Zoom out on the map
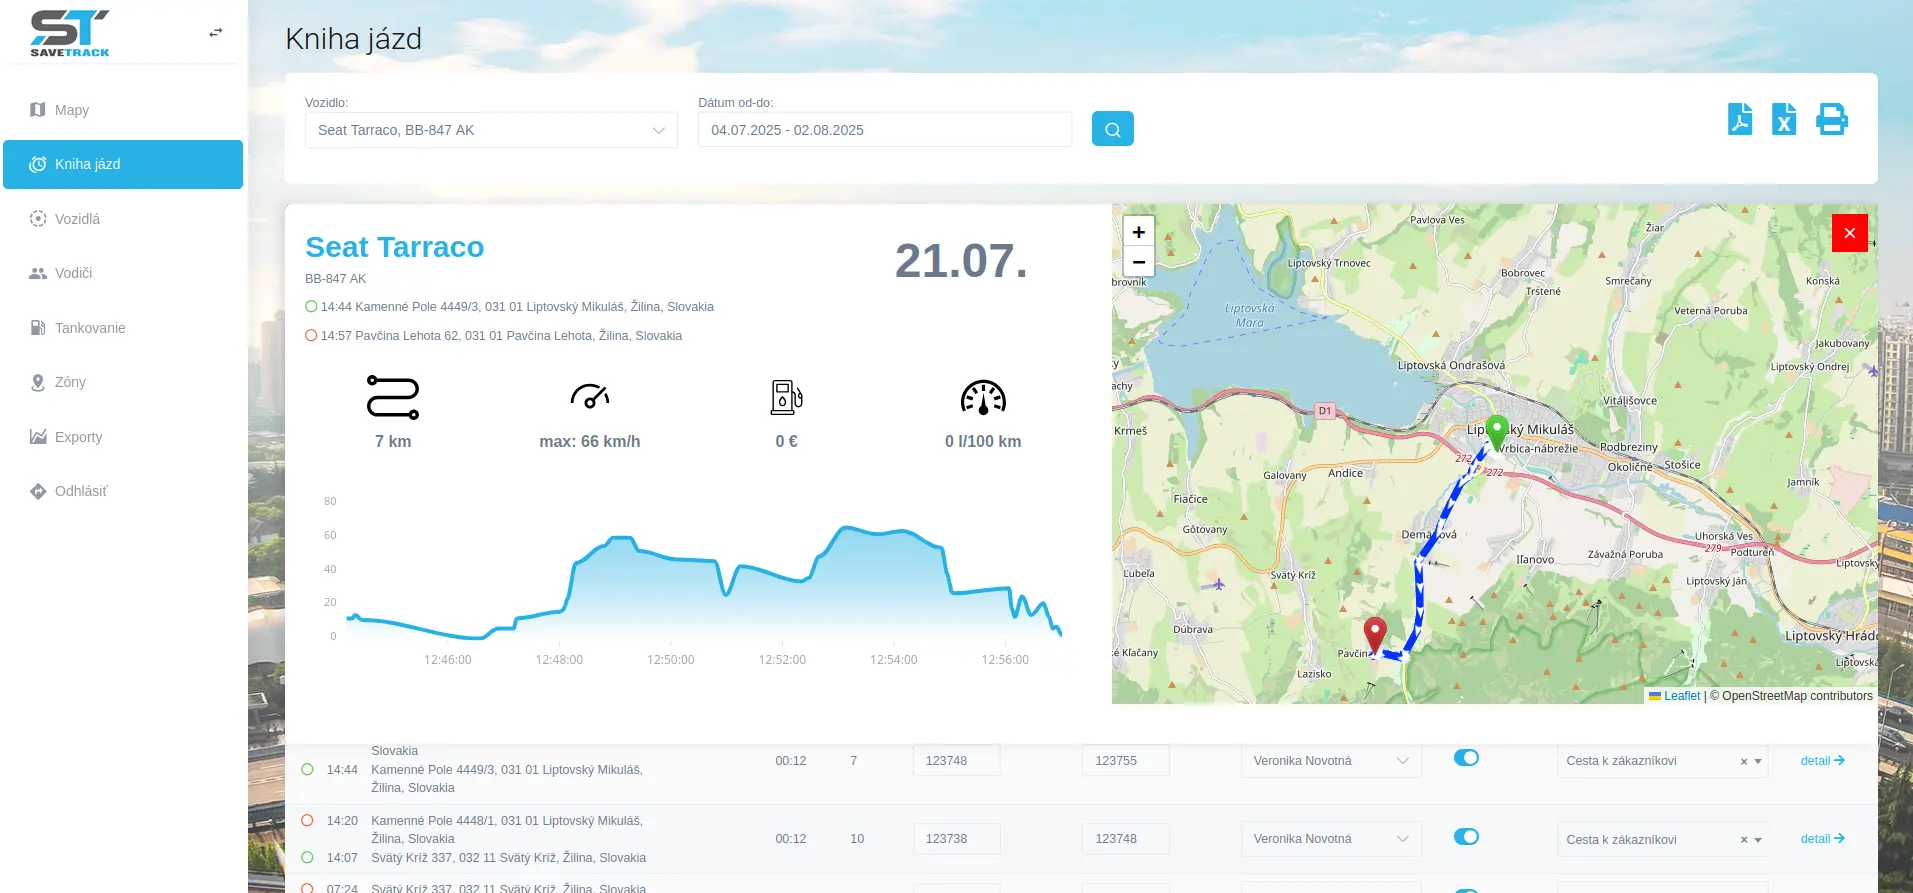 point(1138,262)
